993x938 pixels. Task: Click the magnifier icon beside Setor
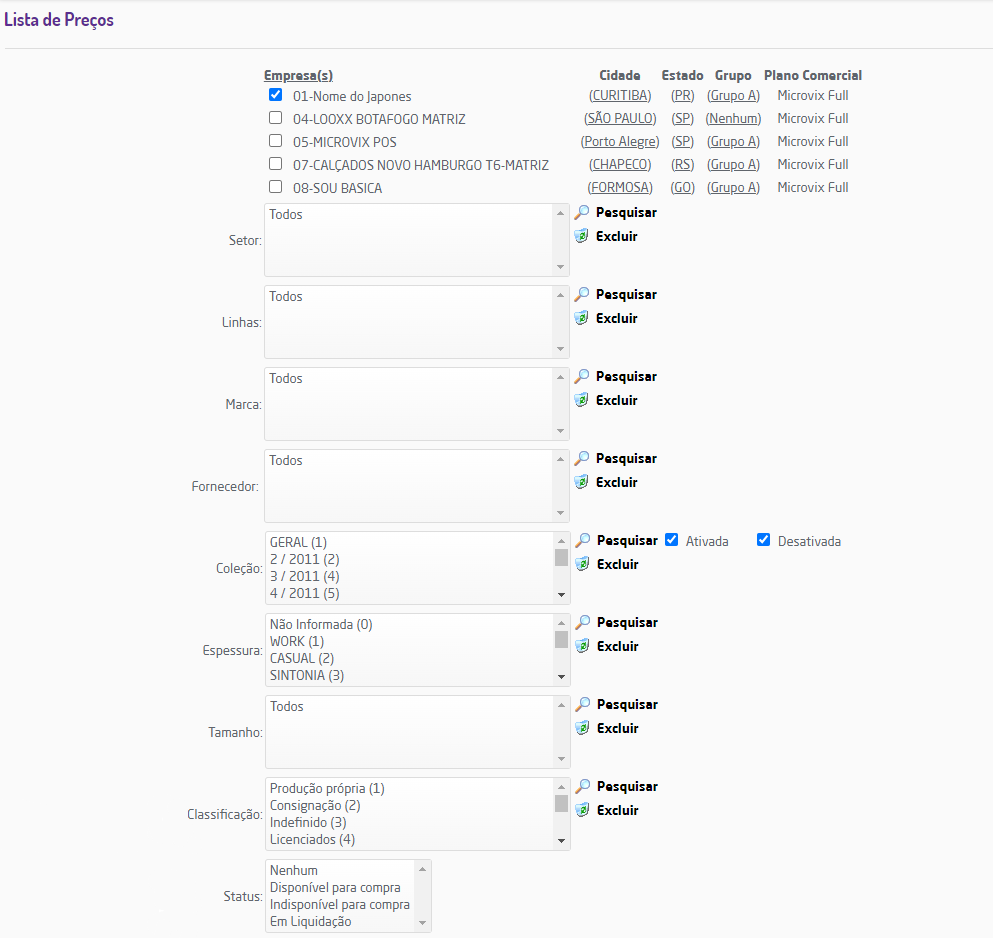(x=581, y=212)
